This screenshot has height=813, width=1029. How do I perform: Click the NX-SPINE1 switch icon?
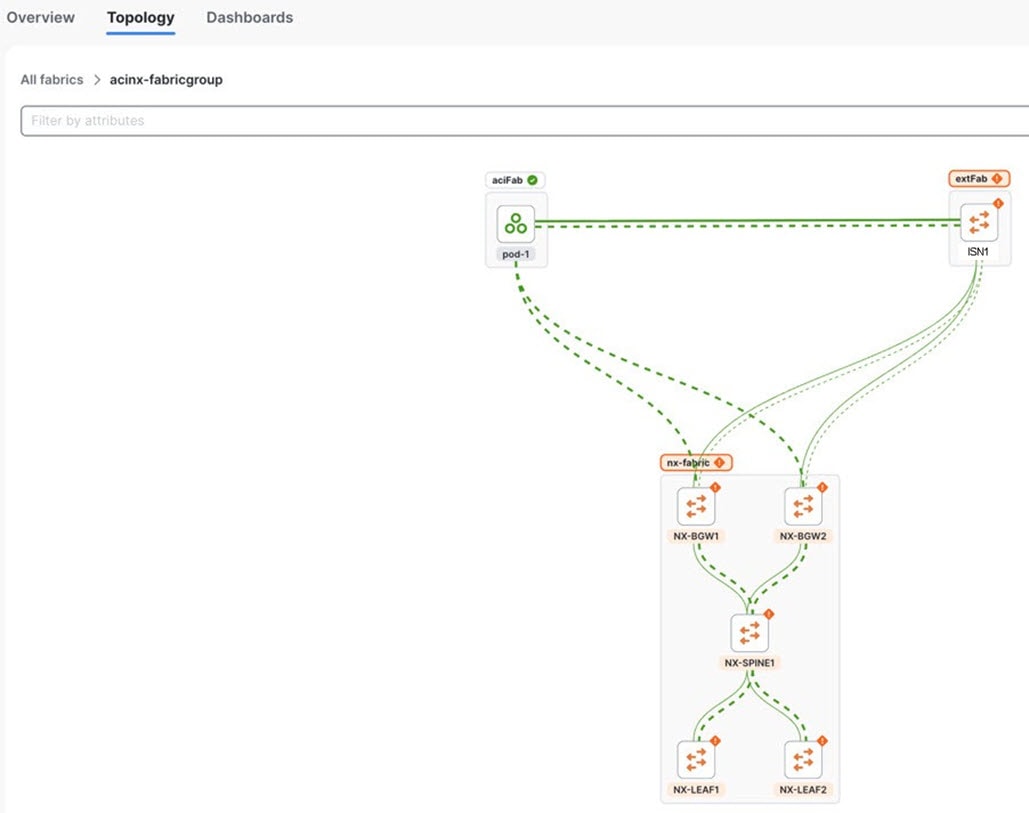(x=751, y=632)
